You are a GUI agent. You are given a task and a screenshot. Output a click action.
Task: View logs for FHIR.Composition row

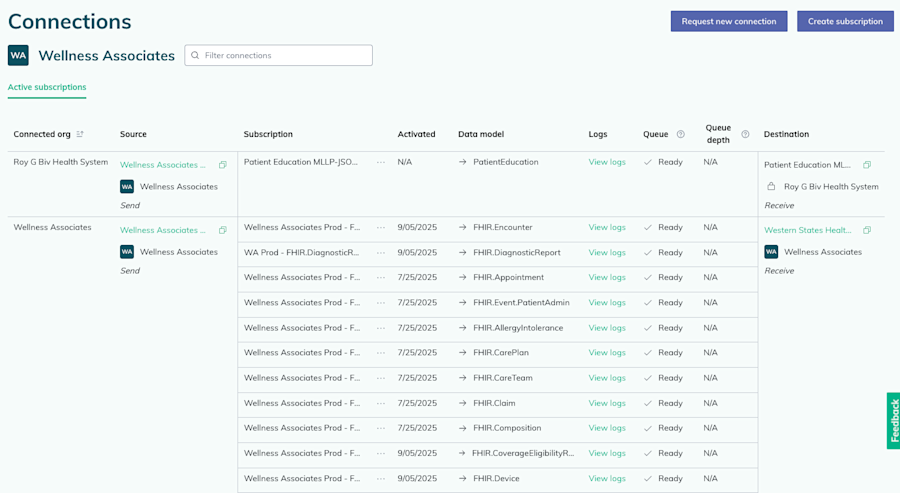point(607,428)
